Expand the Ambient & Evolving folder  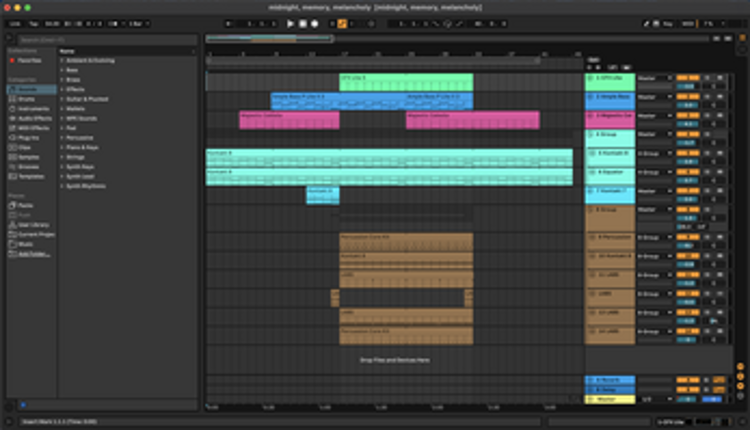tap(90, 60)
